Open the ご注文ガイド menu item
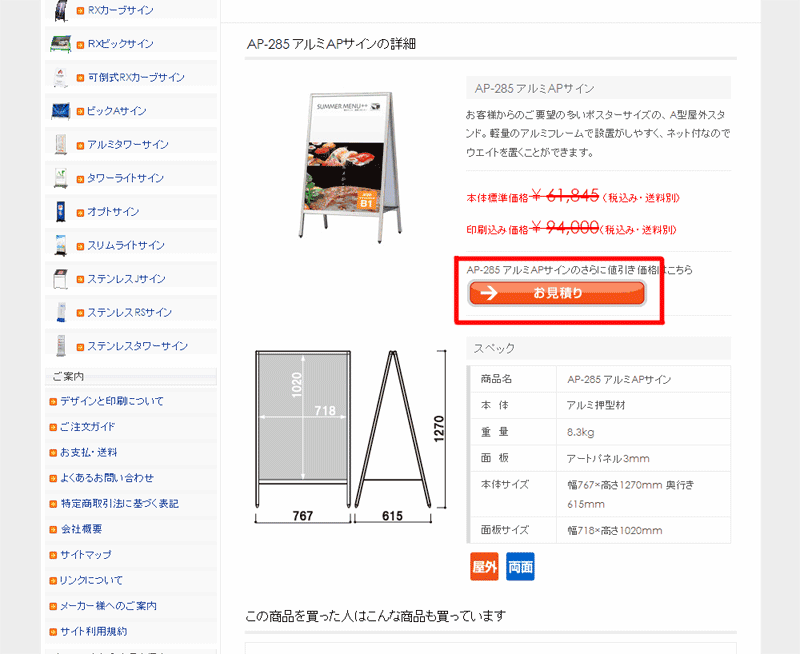800x654 pixels. [x=87, y=427]
